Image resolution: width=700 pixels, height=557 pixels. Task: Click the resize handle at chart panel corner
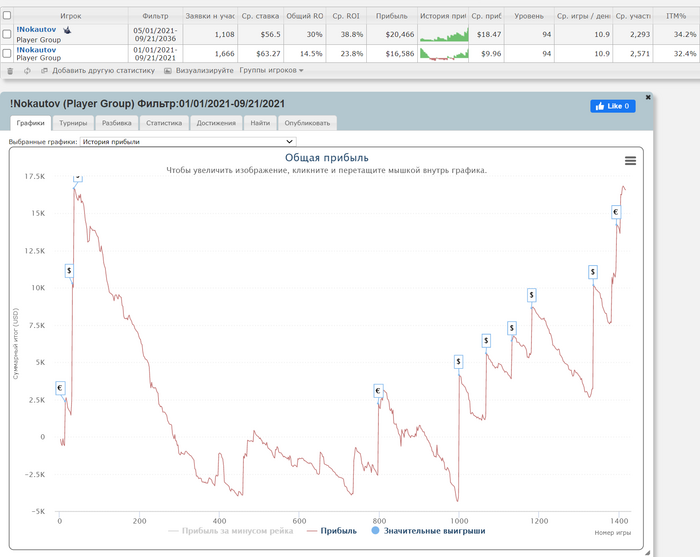point(647,553)
